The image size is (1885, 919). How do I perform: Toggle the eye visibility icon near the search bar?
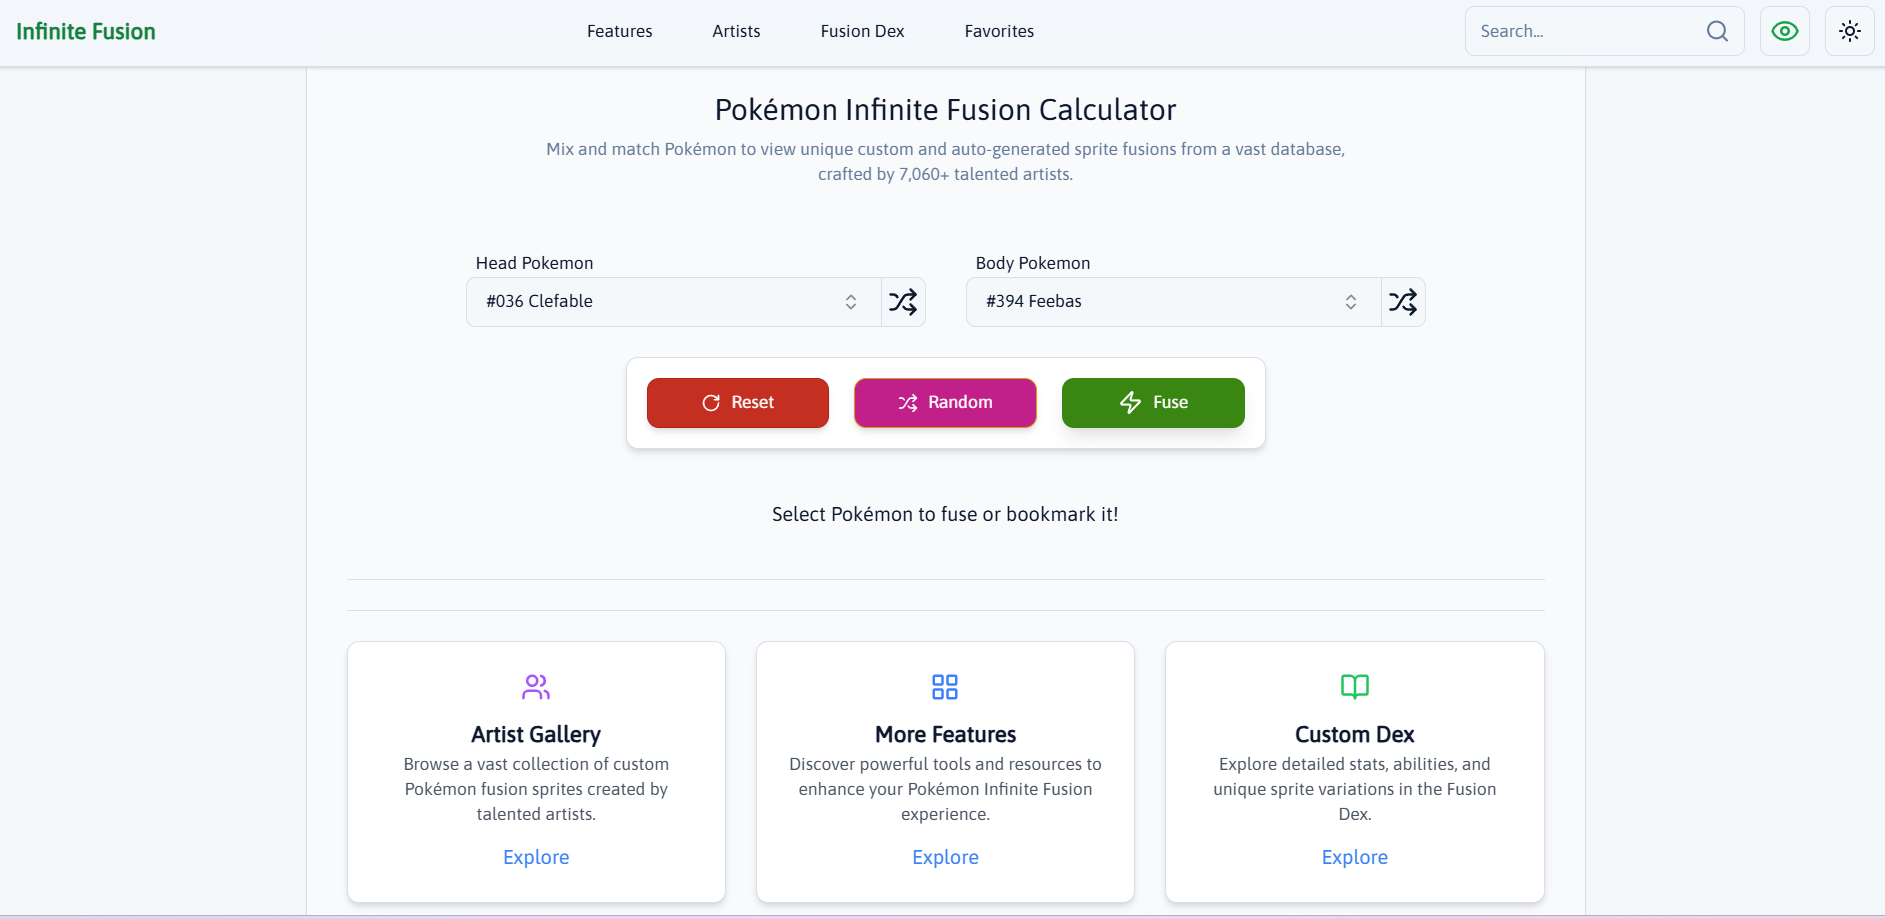[x=1785, y=31]
